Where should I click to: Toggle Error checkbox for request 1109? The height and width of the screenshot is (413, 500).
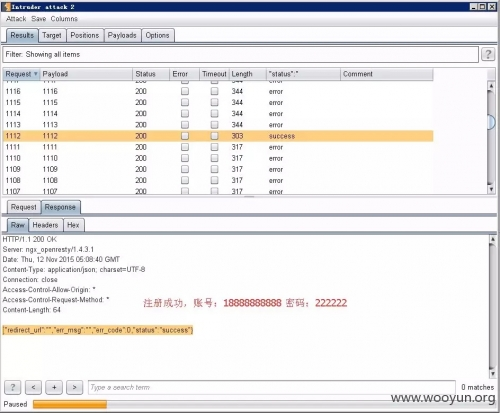[x=185, y=169]
